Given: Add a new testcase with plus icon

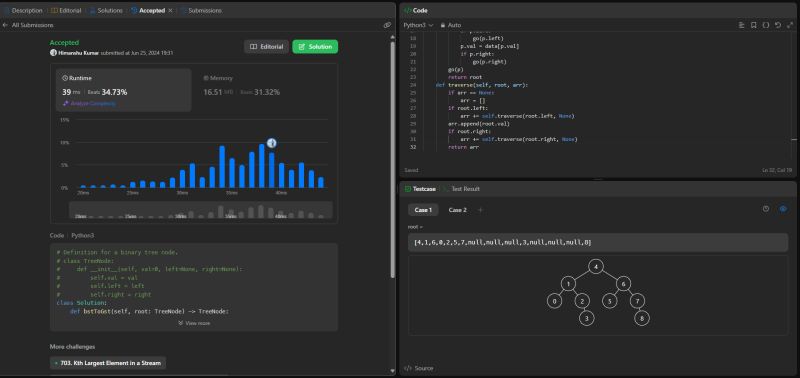Looking at the screenshot, I should coord(480,210).
